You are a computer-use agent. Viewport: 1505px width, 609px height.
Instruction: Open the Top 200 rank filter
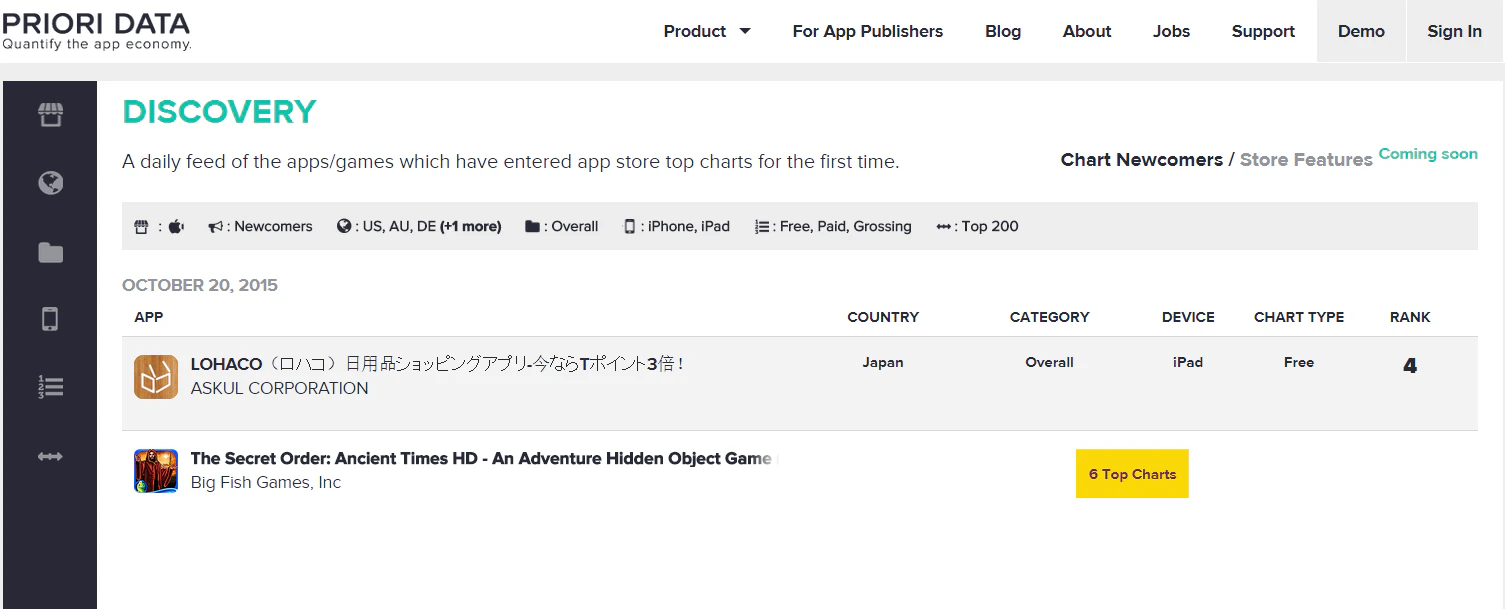tap(990, 226)
